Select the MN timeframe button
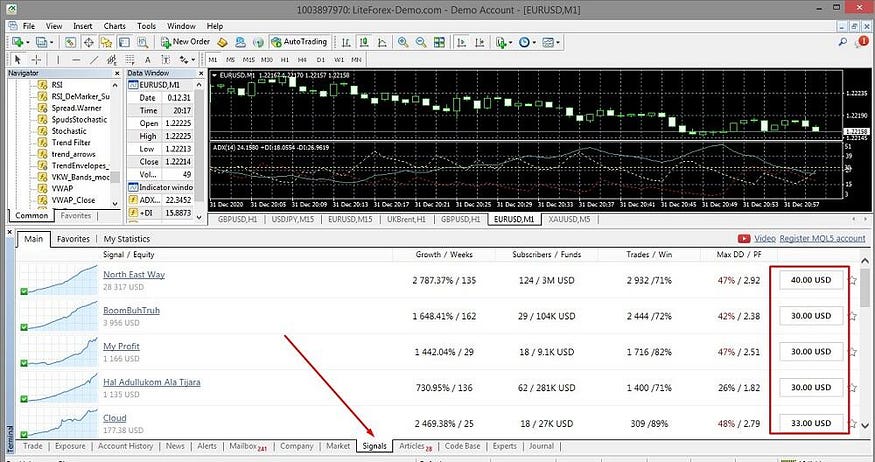This screenshot has width=875, height=462. 357,60
